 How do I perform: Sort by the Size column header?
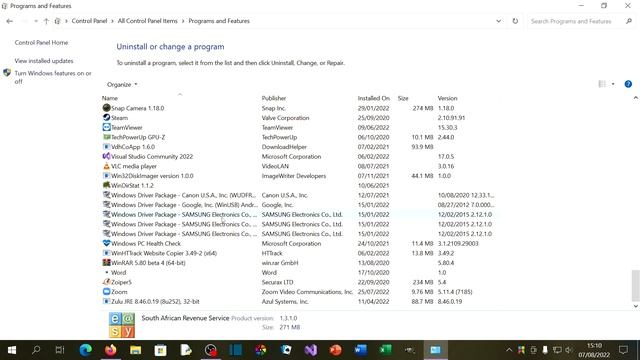[x=403, y=98]
